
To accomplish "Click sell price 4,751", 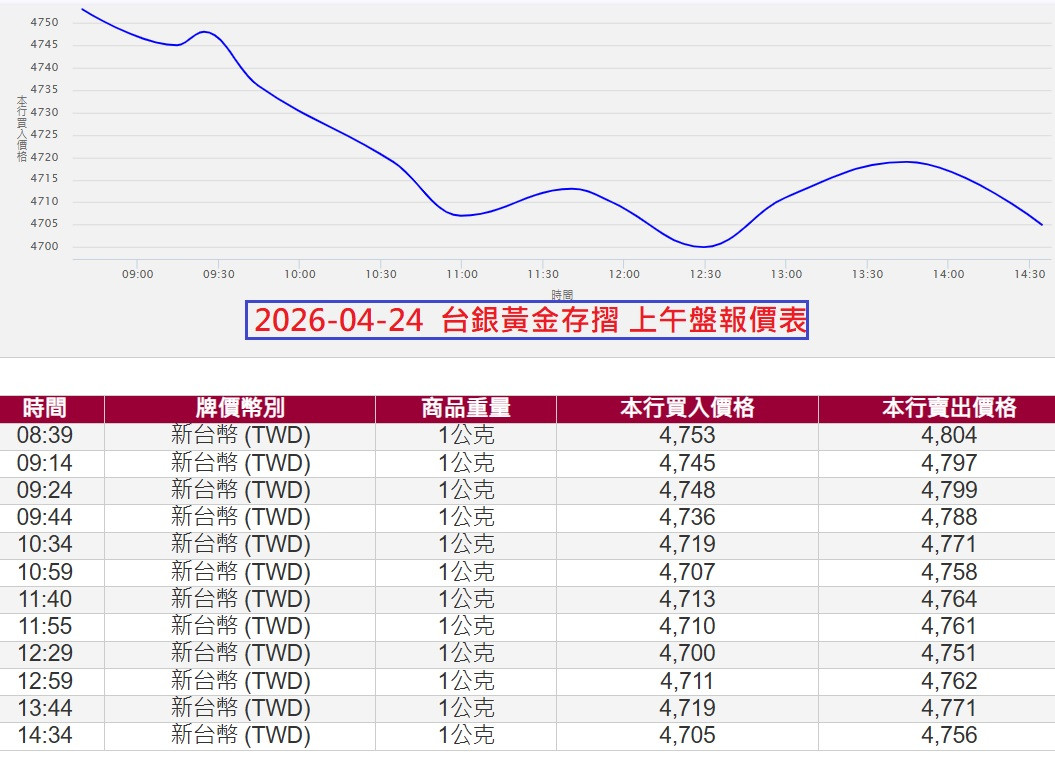I will tap(949, 653).
